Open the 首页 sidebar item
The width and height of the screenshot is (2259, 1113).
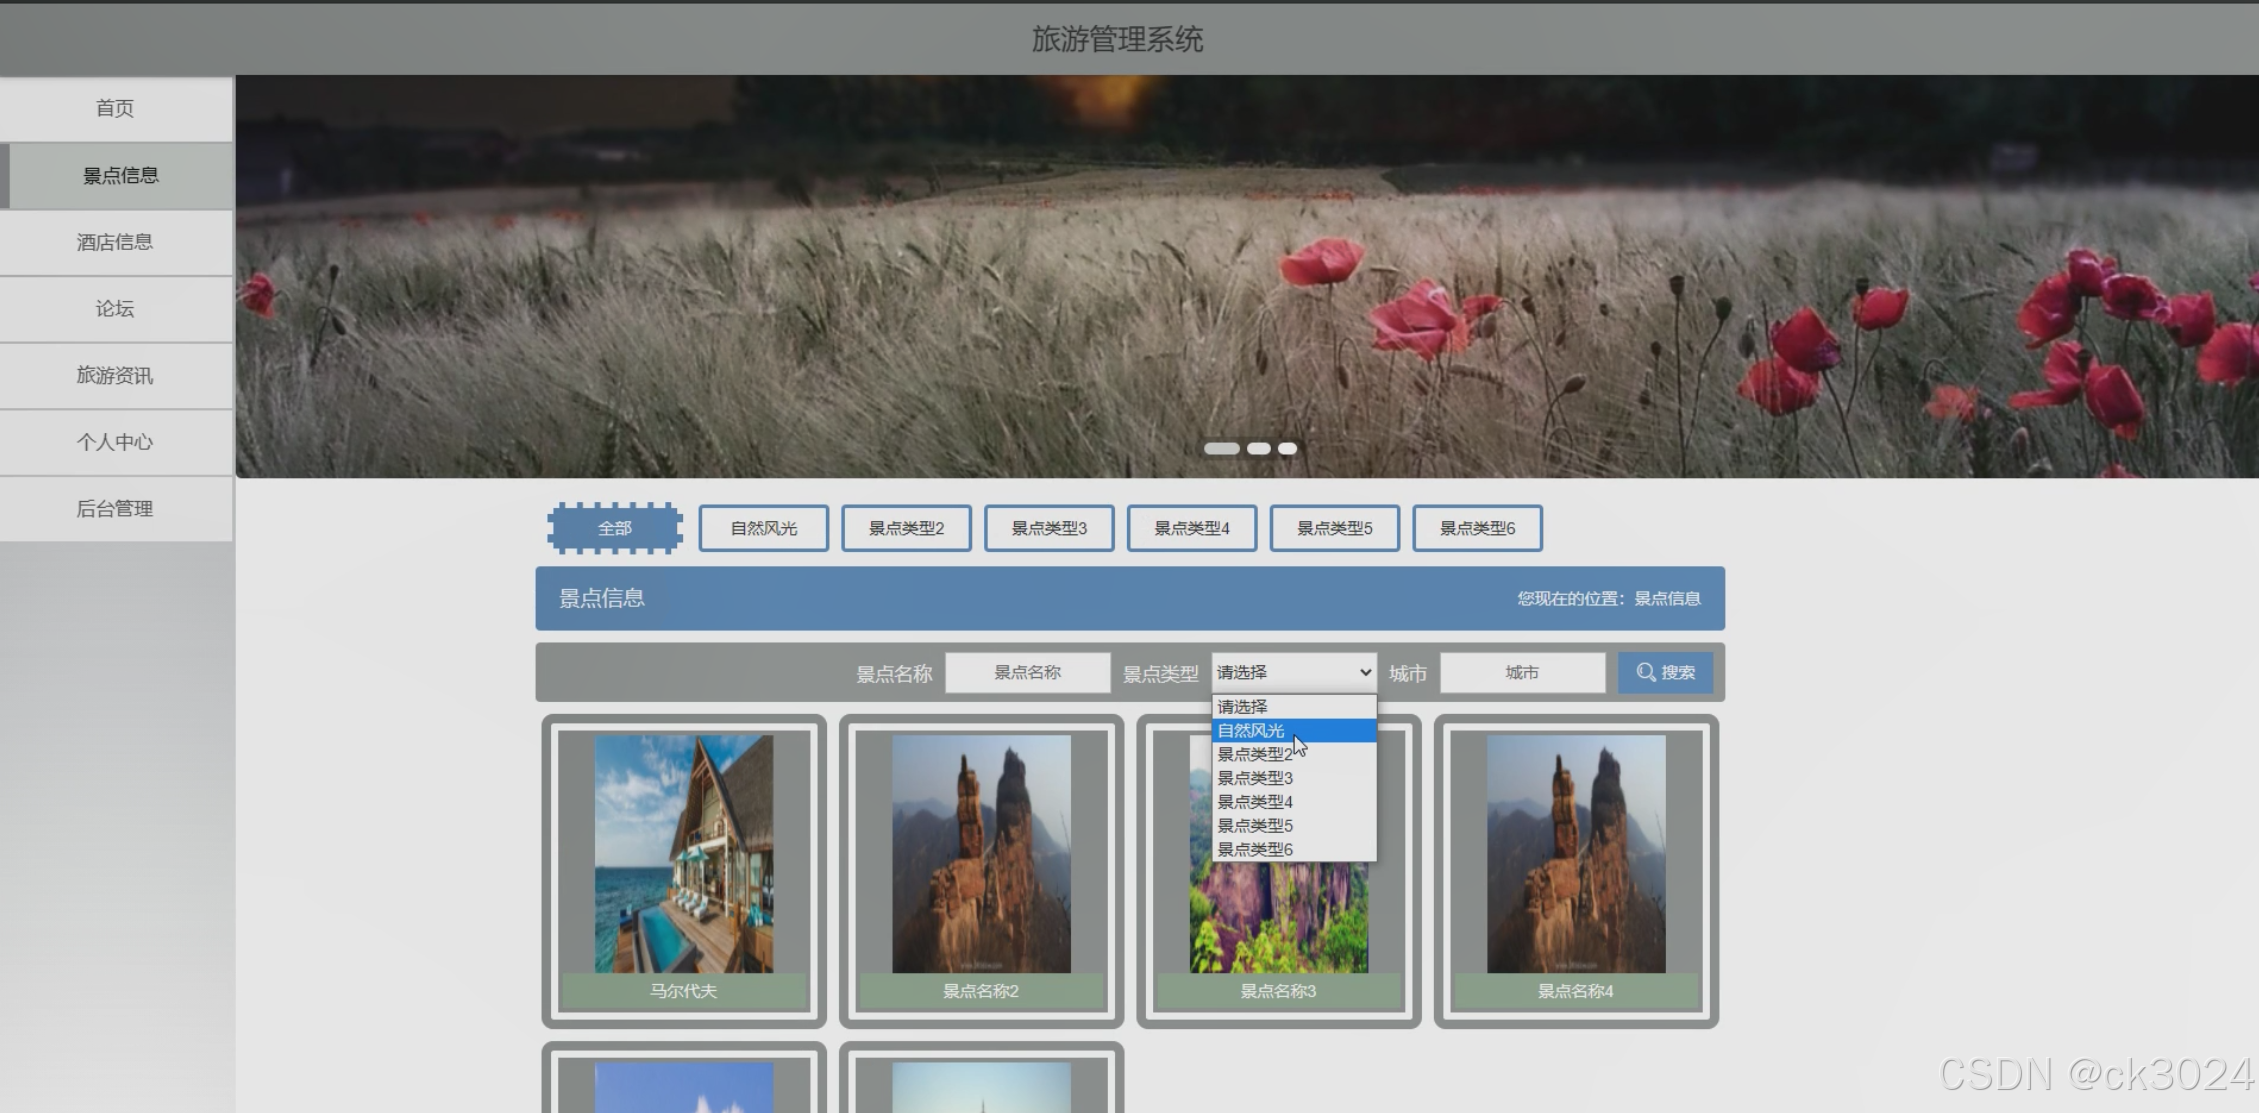click(x=116, y=108)
